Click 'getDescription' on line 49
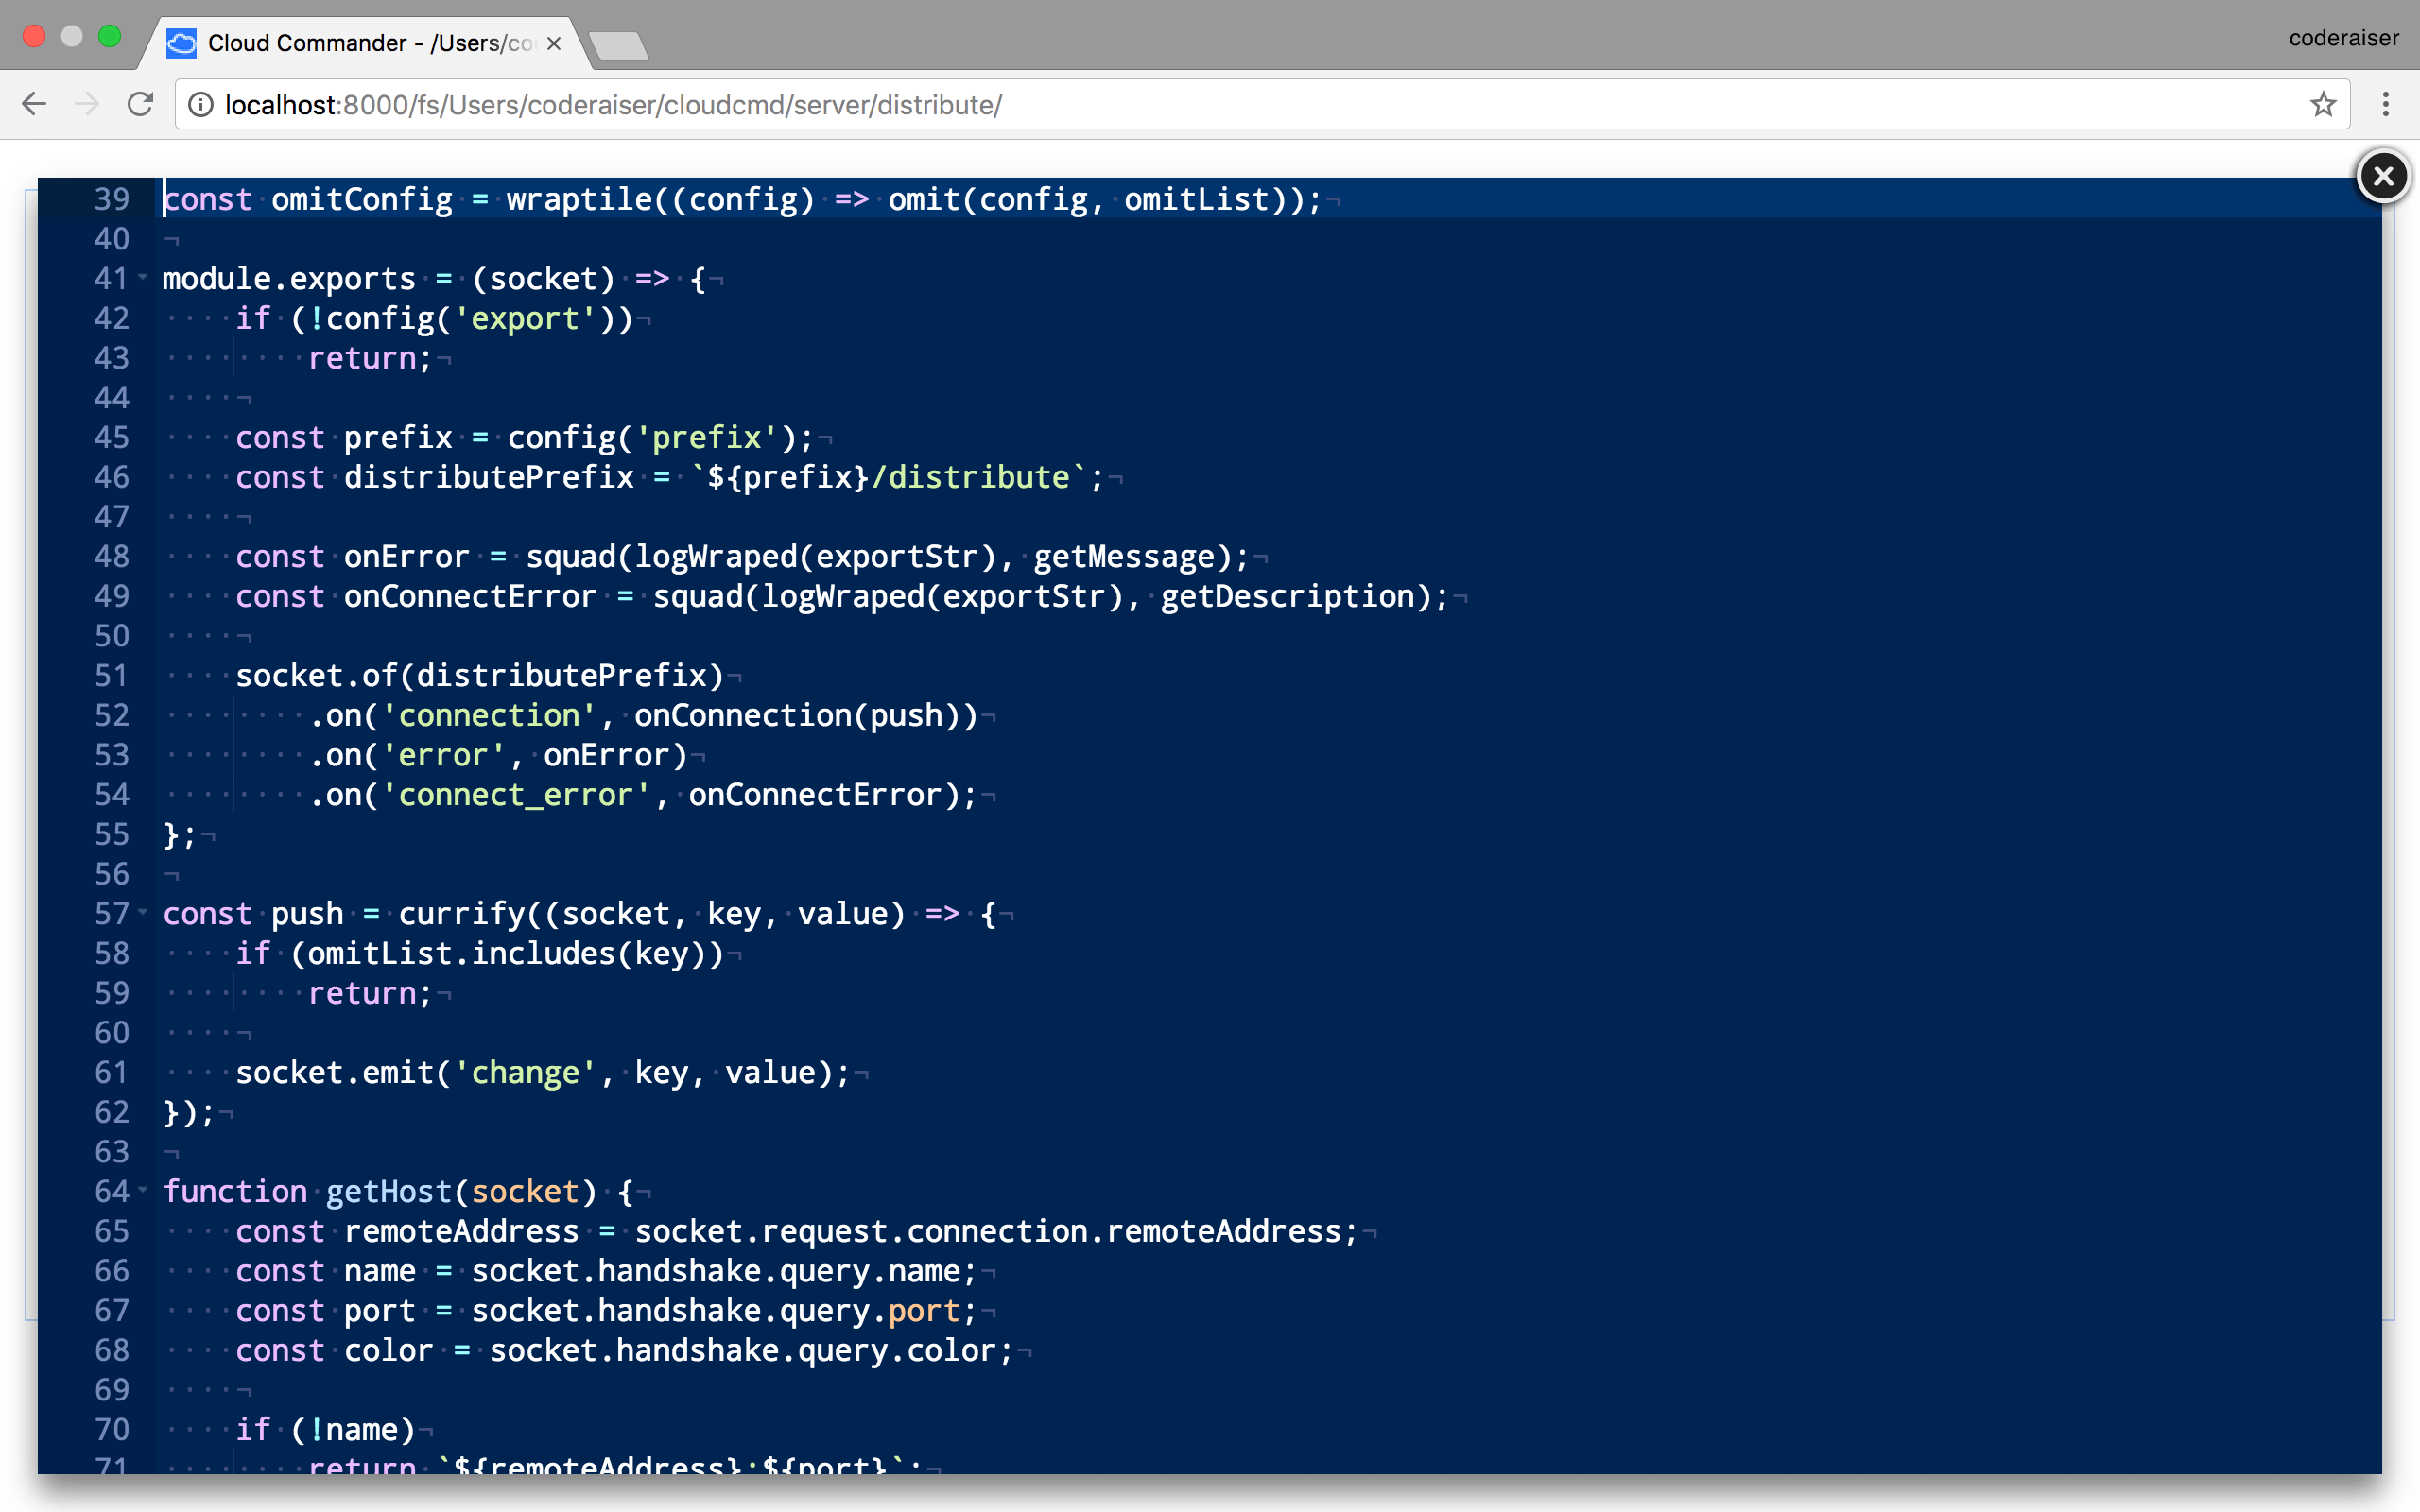This screenshot has height=1512, width=2420. coord(1288,596)
